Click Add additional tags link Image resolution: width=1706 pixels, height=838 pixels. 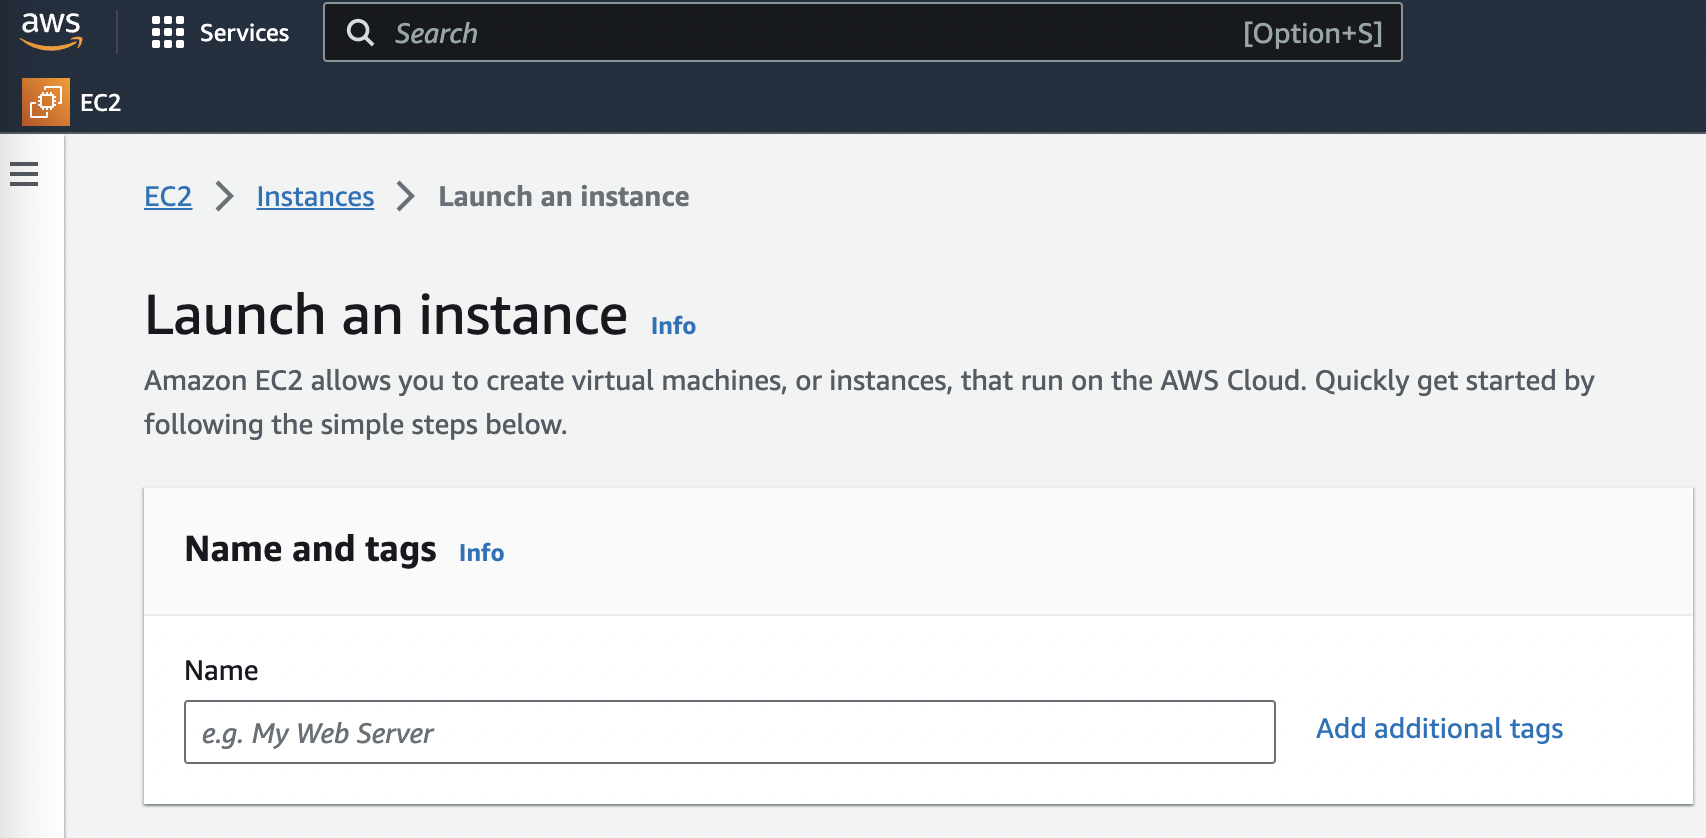tap(1439, 729)
